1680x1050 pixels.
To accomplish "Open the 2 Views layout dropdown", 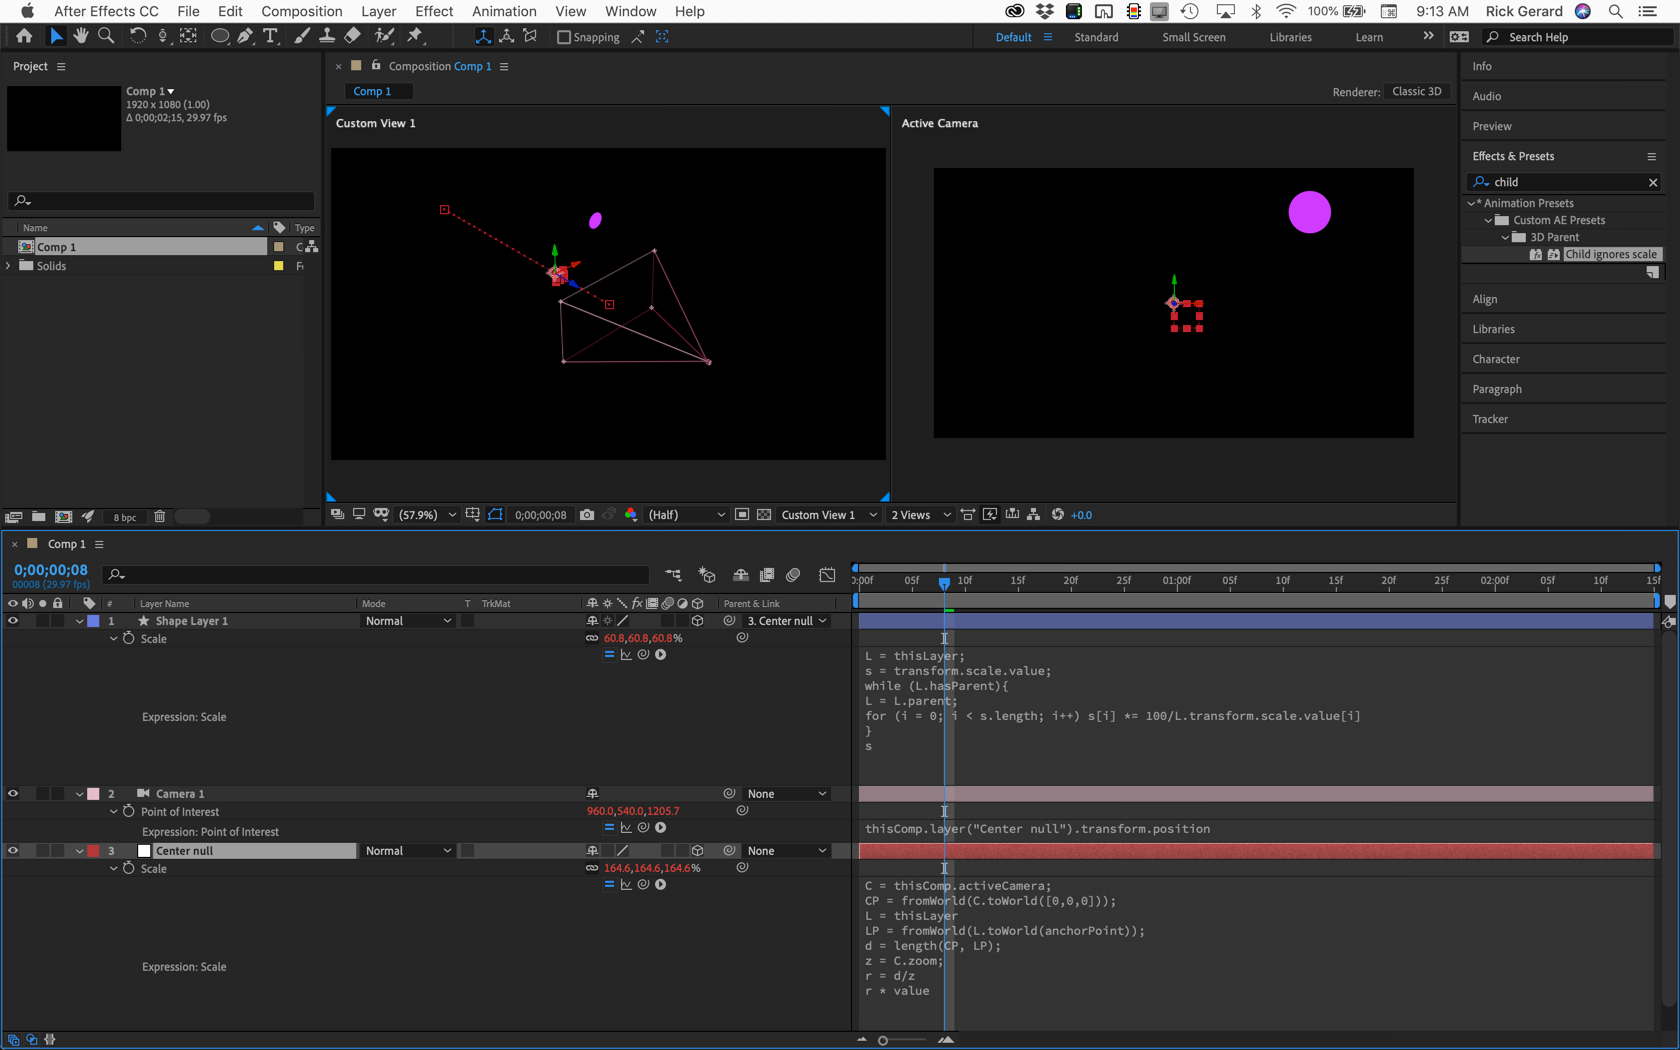I will pos(920,515).
